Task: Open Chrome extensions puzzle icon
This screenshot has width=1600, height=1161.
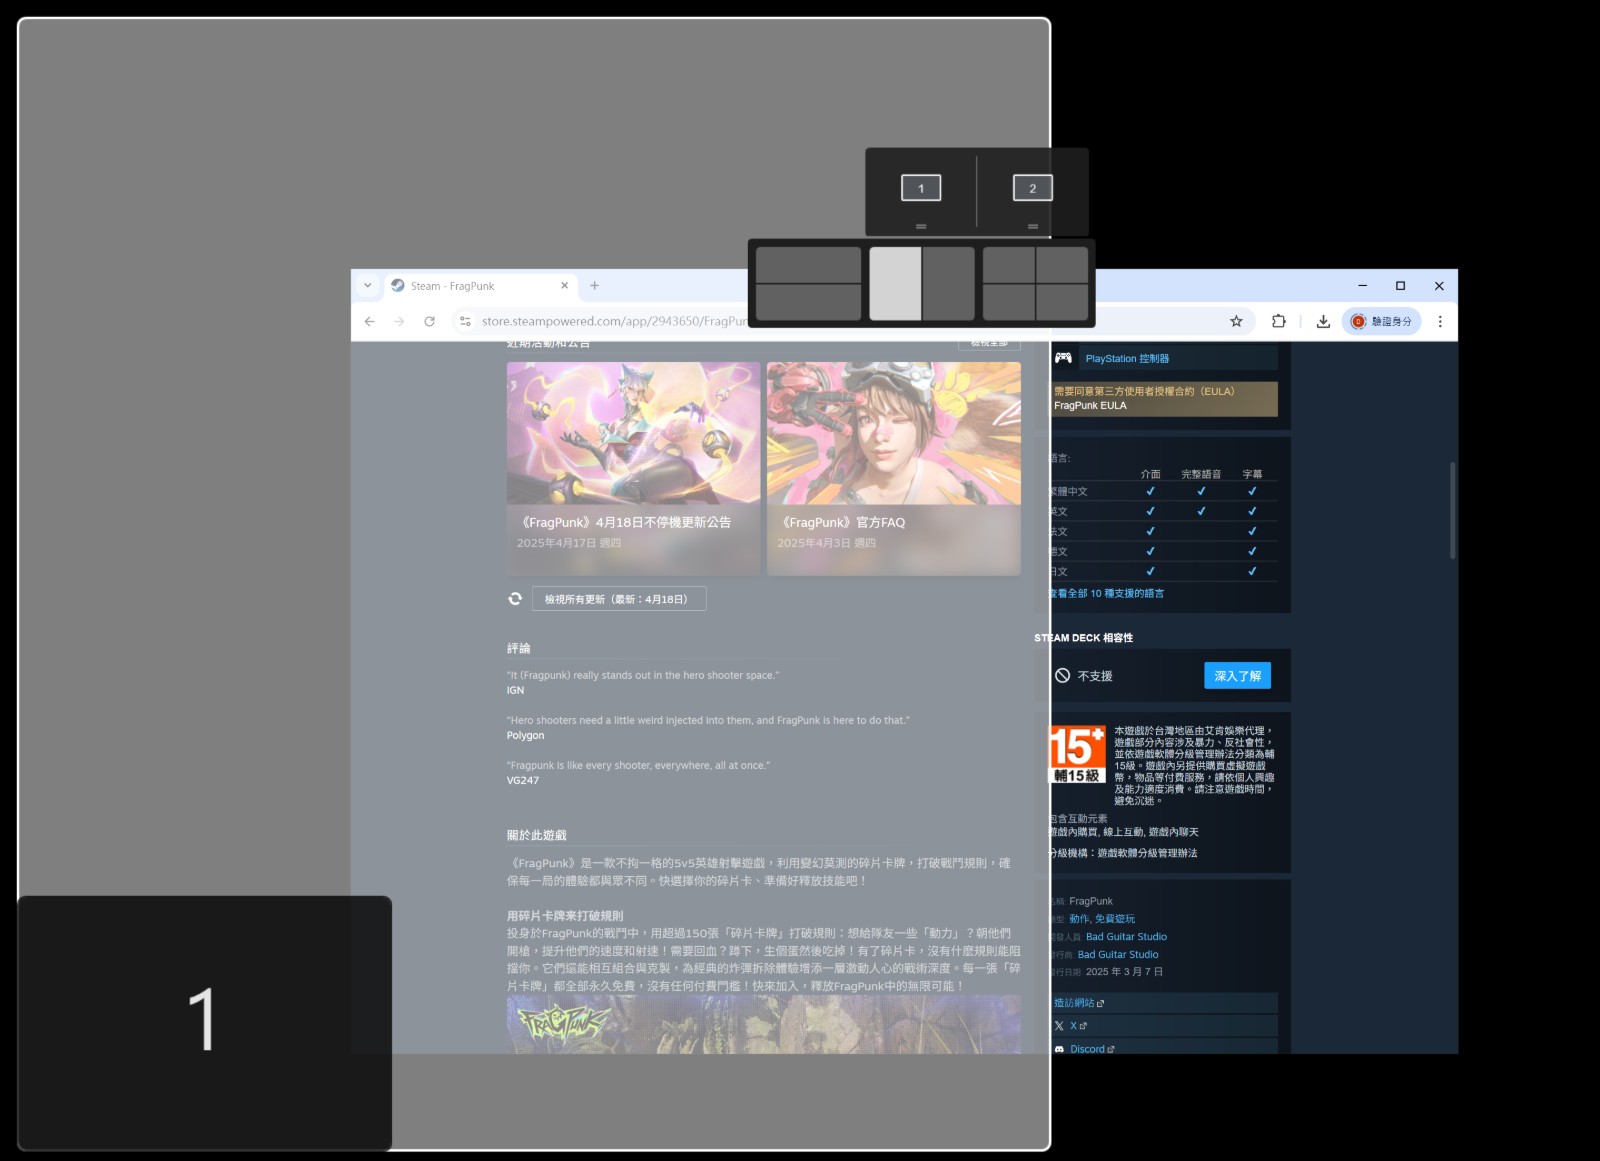Action: point(1278,321)
